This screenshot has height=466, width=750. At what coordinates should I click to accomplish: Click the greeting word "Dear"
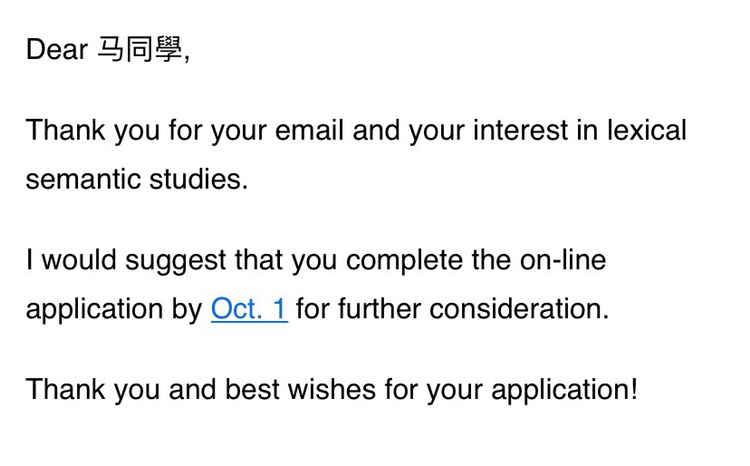(57, 50)
